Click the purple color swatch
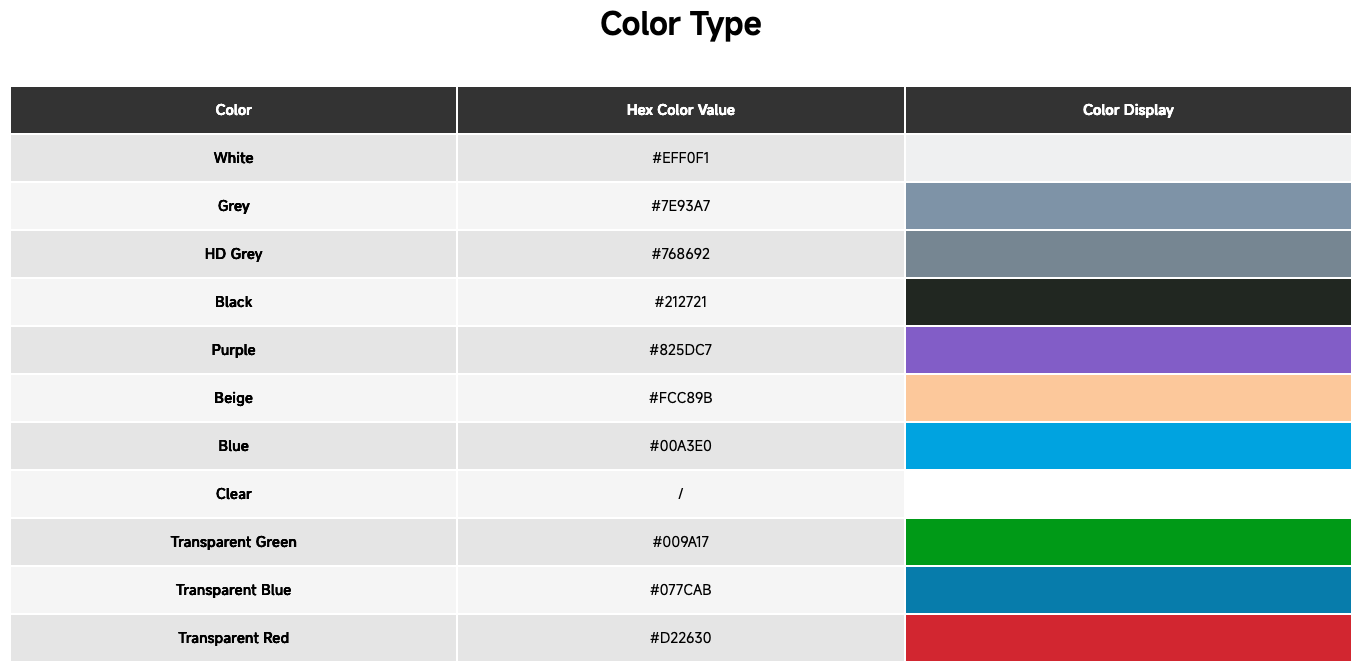Screen dimensions: 1362x670 [1128, 350]
